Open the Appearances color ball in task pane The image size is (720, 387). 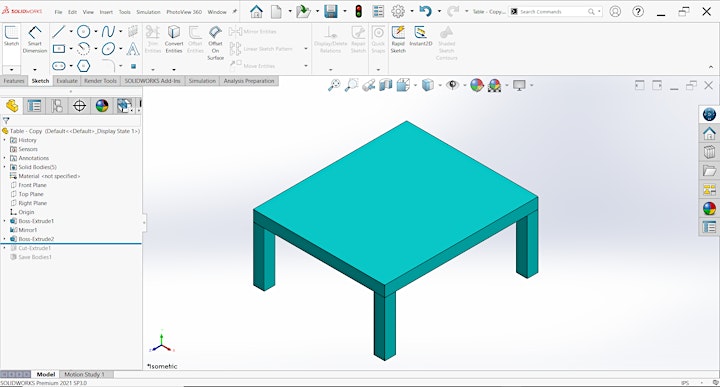click(709, 208)
